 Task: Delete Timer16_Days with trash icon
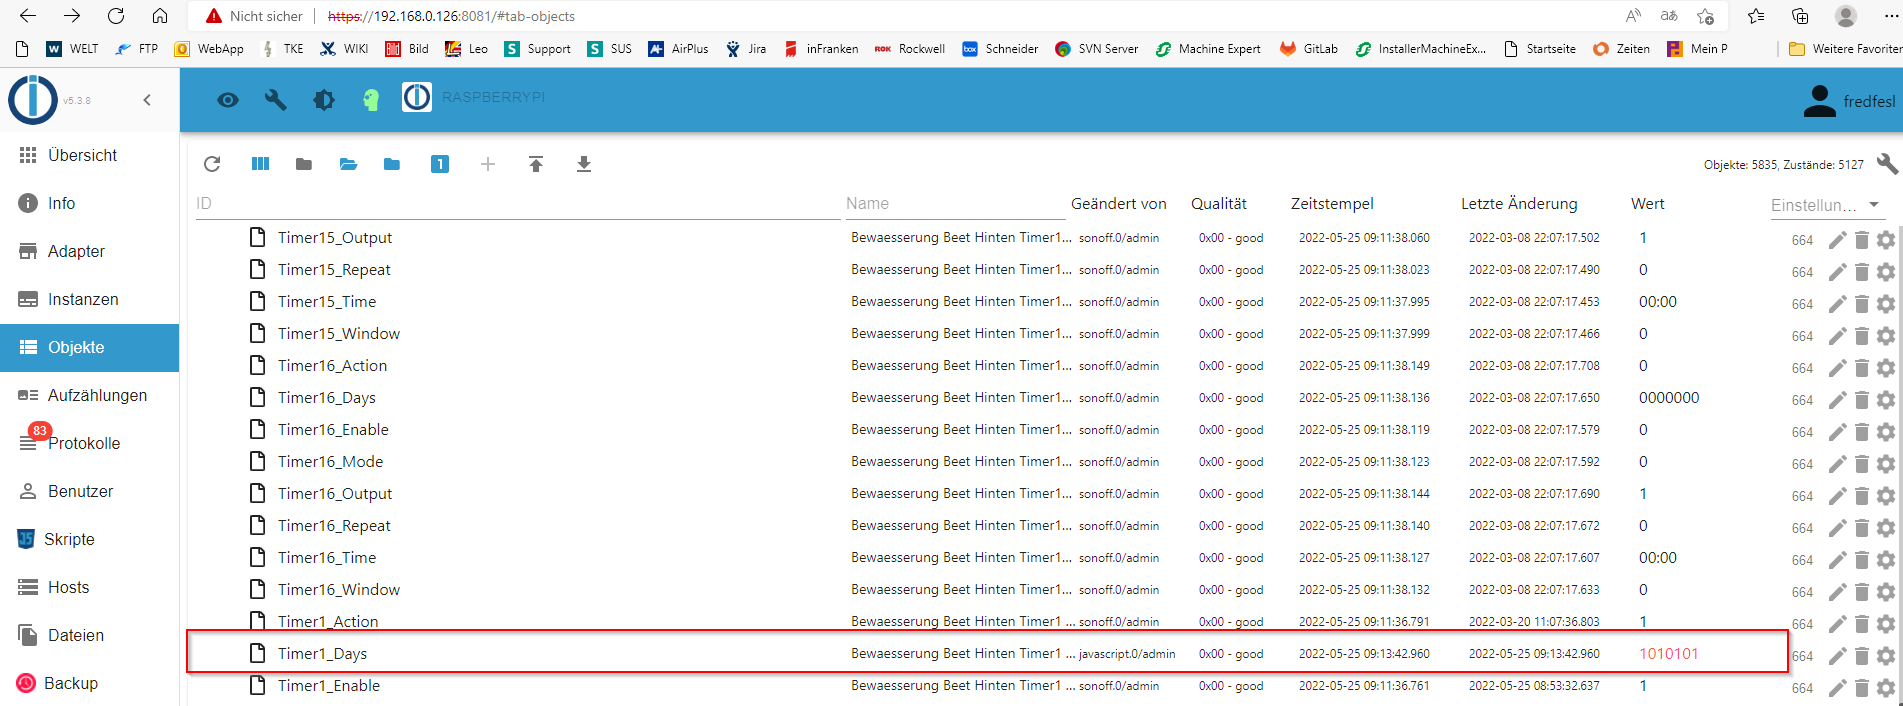pyautogui.click(x=1862, y=400)
